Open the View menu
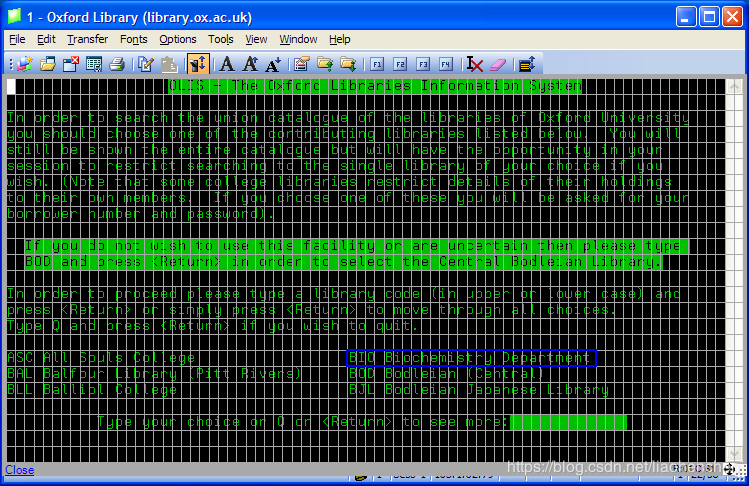The image size is (749, 486). pyautogui.click(x=256, y=39)
